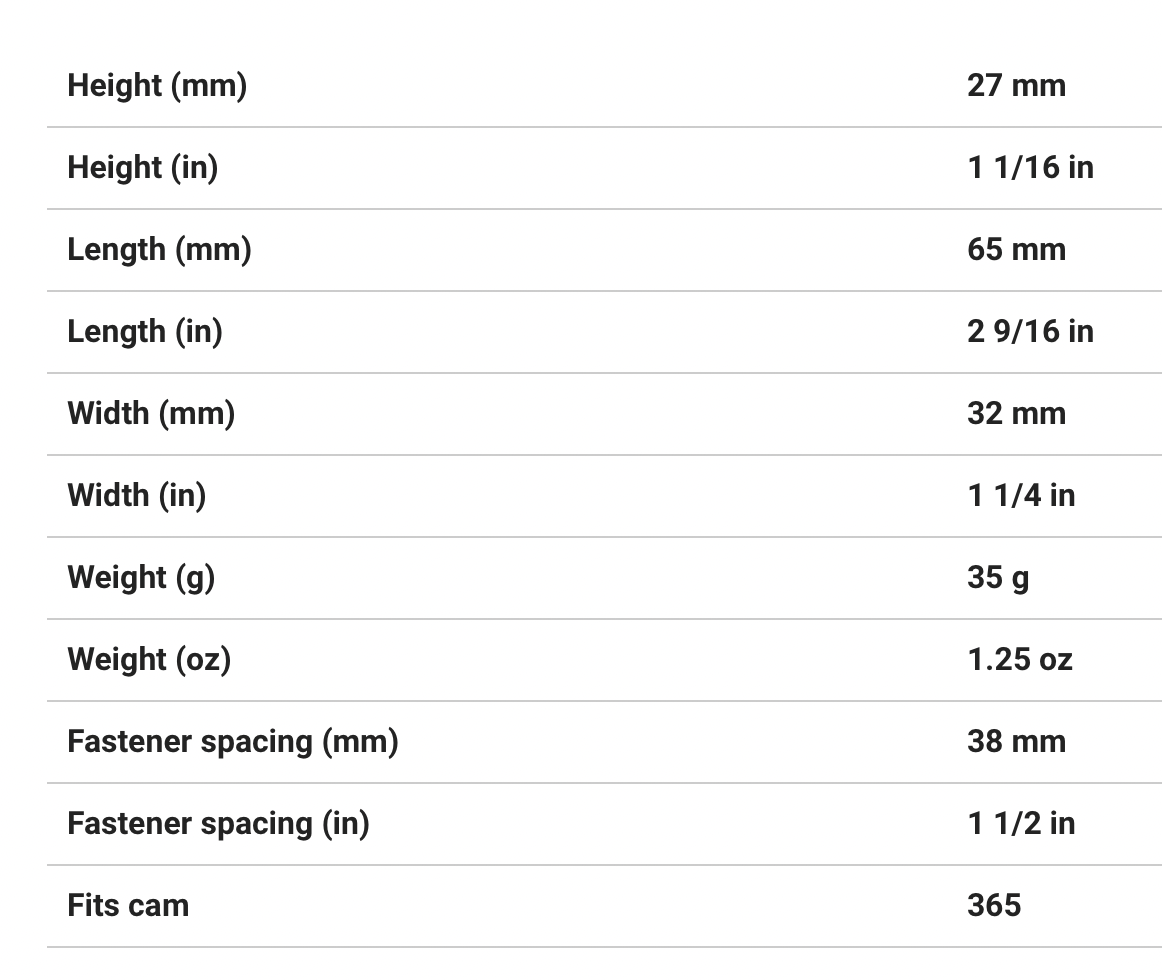Select the 35 g weight value
1162x980 pixels.
[998, 578]
